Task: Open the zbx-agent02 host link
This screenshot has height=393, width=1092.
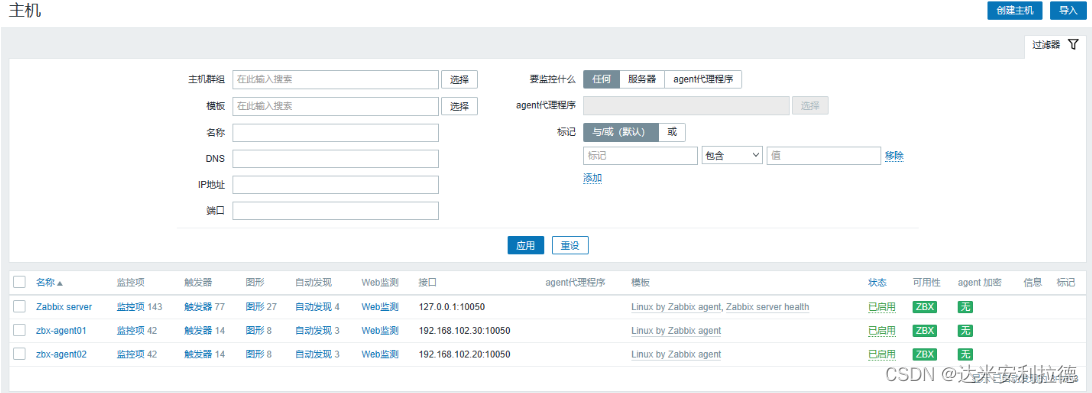Action: (x=61, y=354)
